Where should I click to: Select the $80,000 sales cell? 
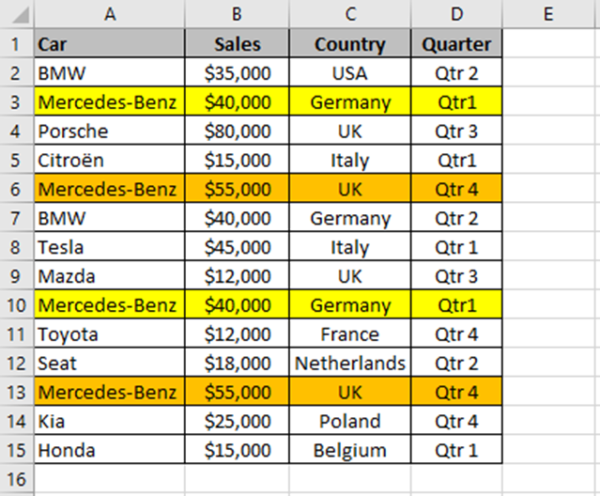[x=237, y=131]
